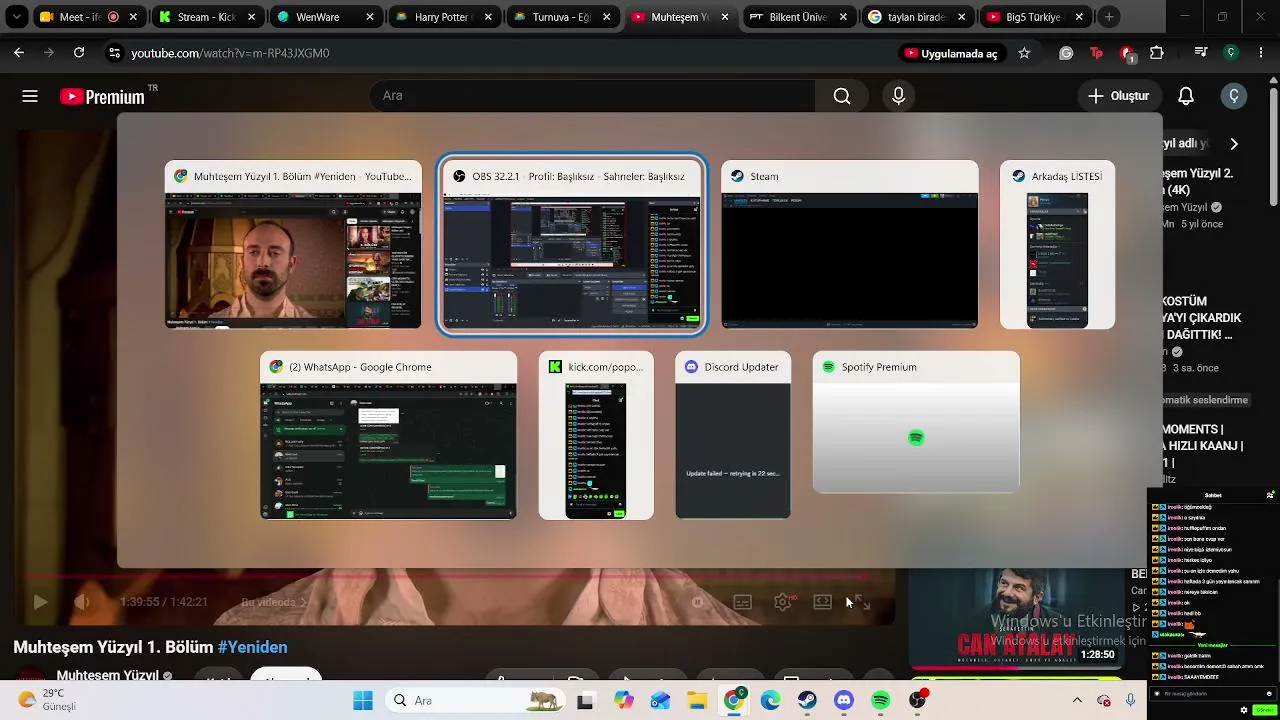Show next suggestion chips with arrow
1280x720 pixels.
[x=1234, y=144]
